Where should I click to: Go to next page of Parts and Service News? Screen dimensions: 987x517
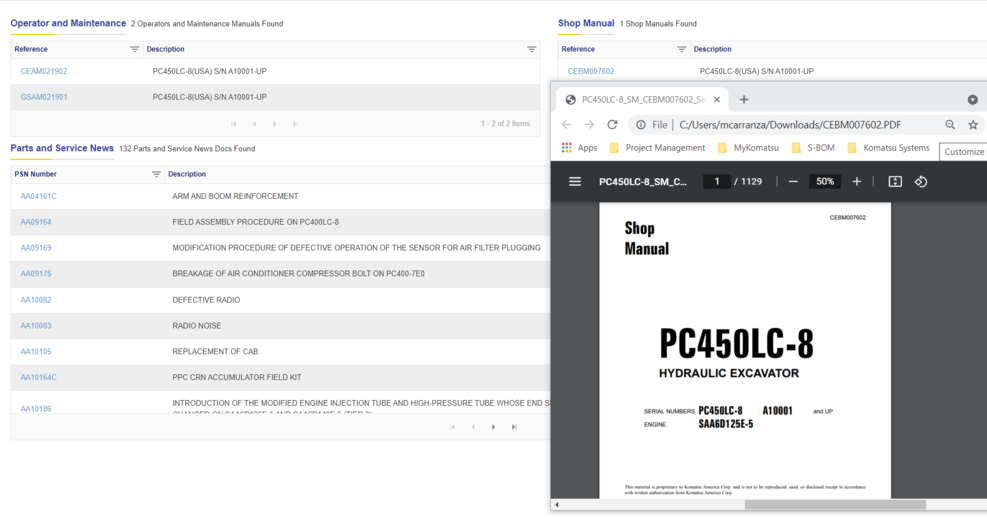point(494,427)
